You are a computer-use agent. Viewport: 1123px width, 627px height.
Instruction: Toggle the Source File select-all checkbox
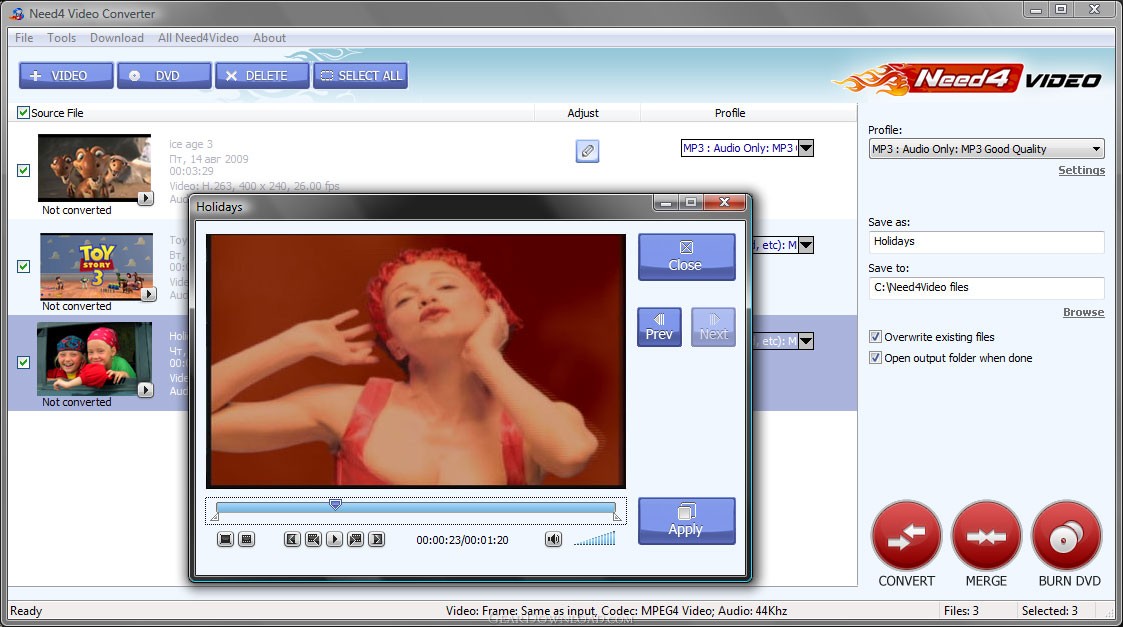tap(24, 113)
